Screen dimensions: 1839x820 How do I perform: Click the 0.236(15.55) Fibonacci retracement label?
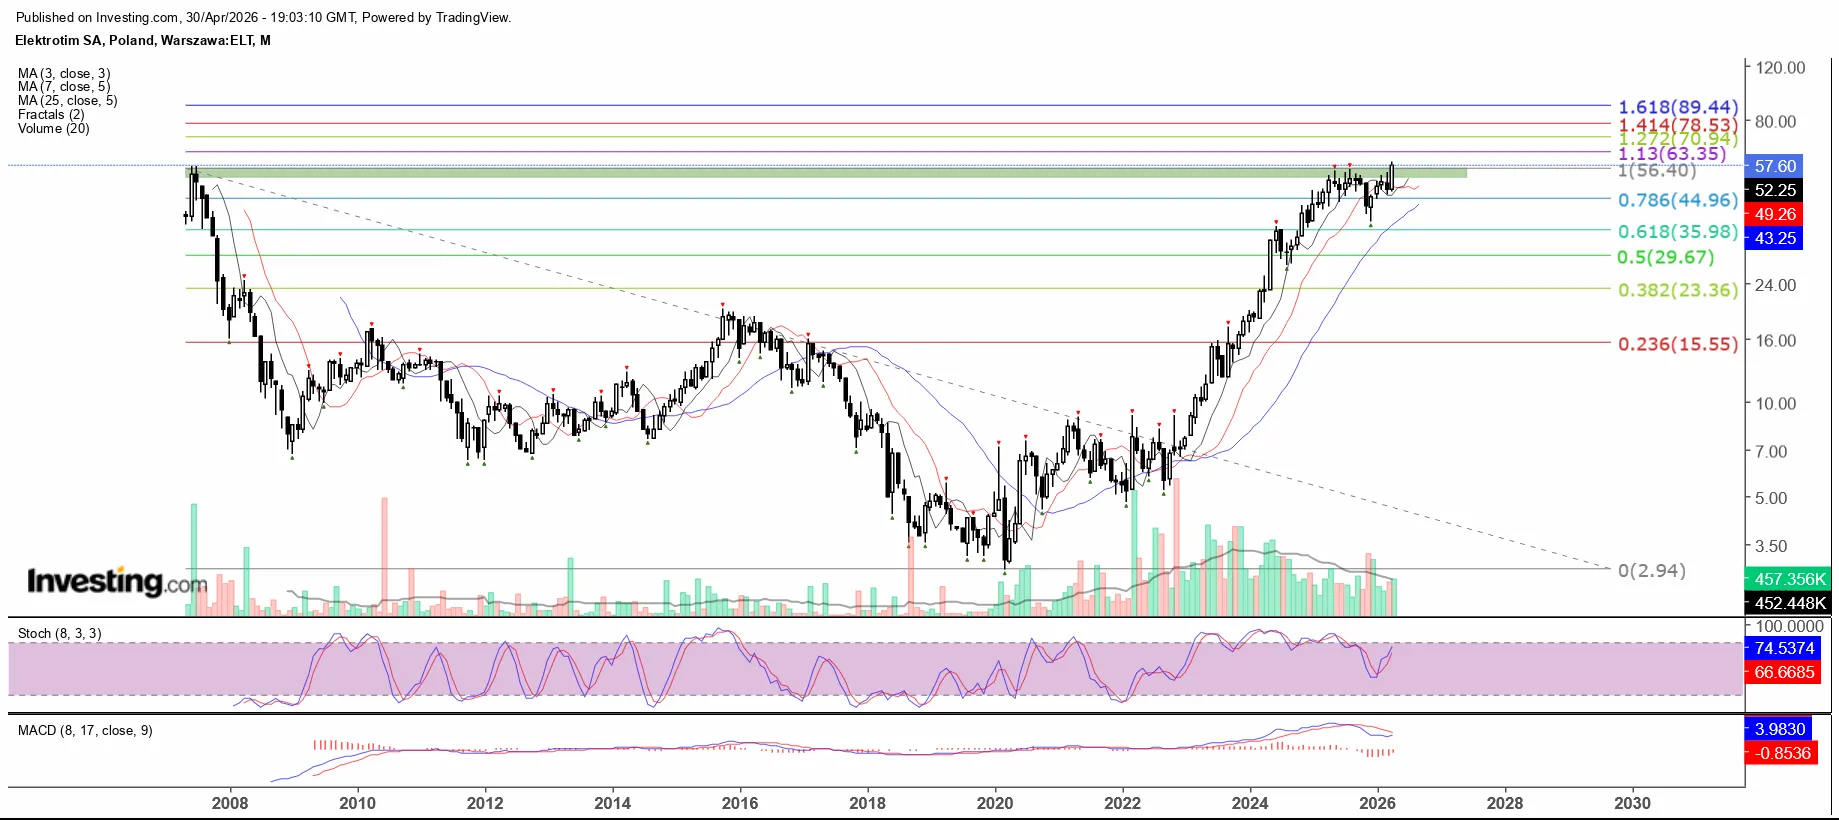(1677, 344)
